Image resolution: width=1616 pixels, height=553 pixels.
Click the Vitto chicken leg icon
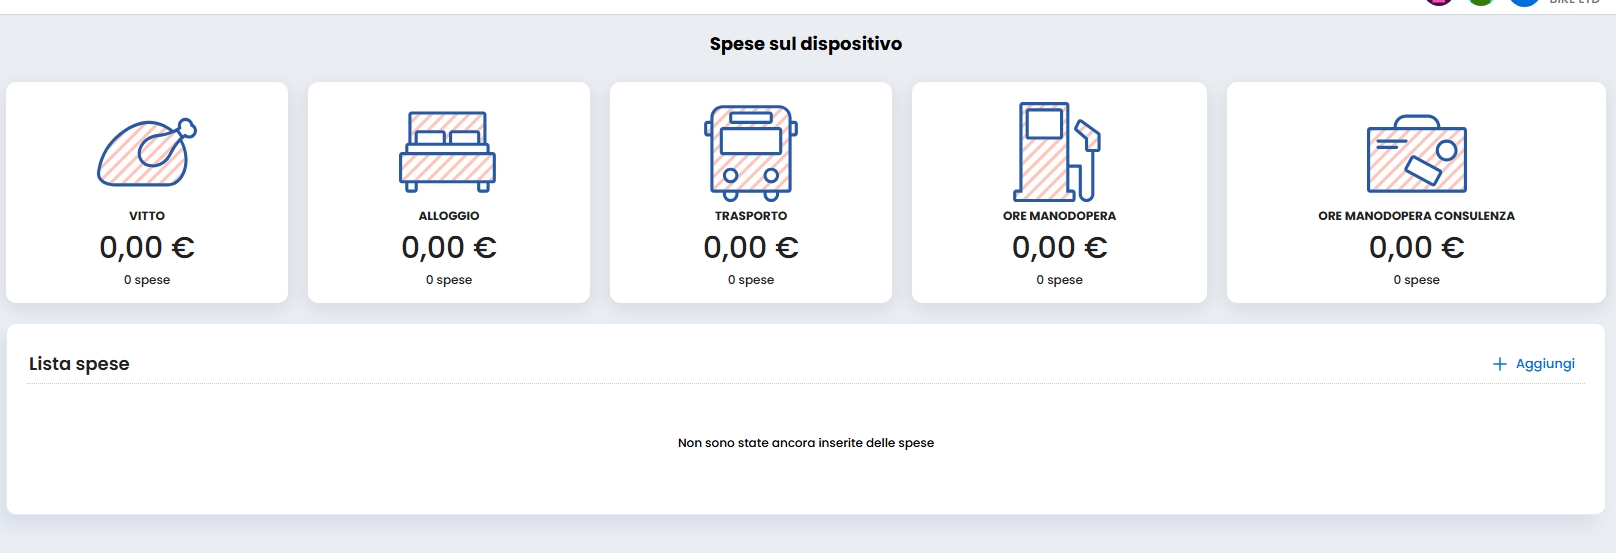click(147, 153)
